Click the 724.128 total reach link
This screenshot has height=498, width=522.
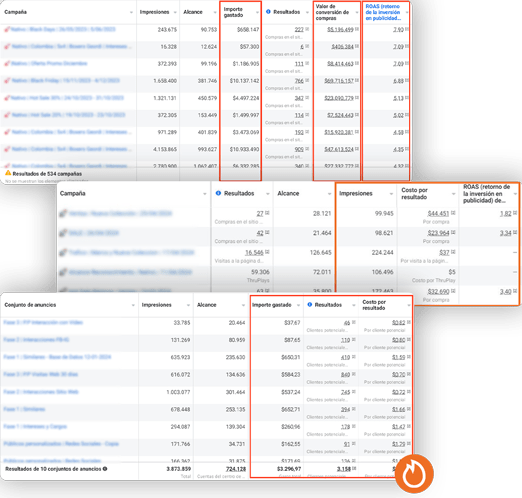236,469
